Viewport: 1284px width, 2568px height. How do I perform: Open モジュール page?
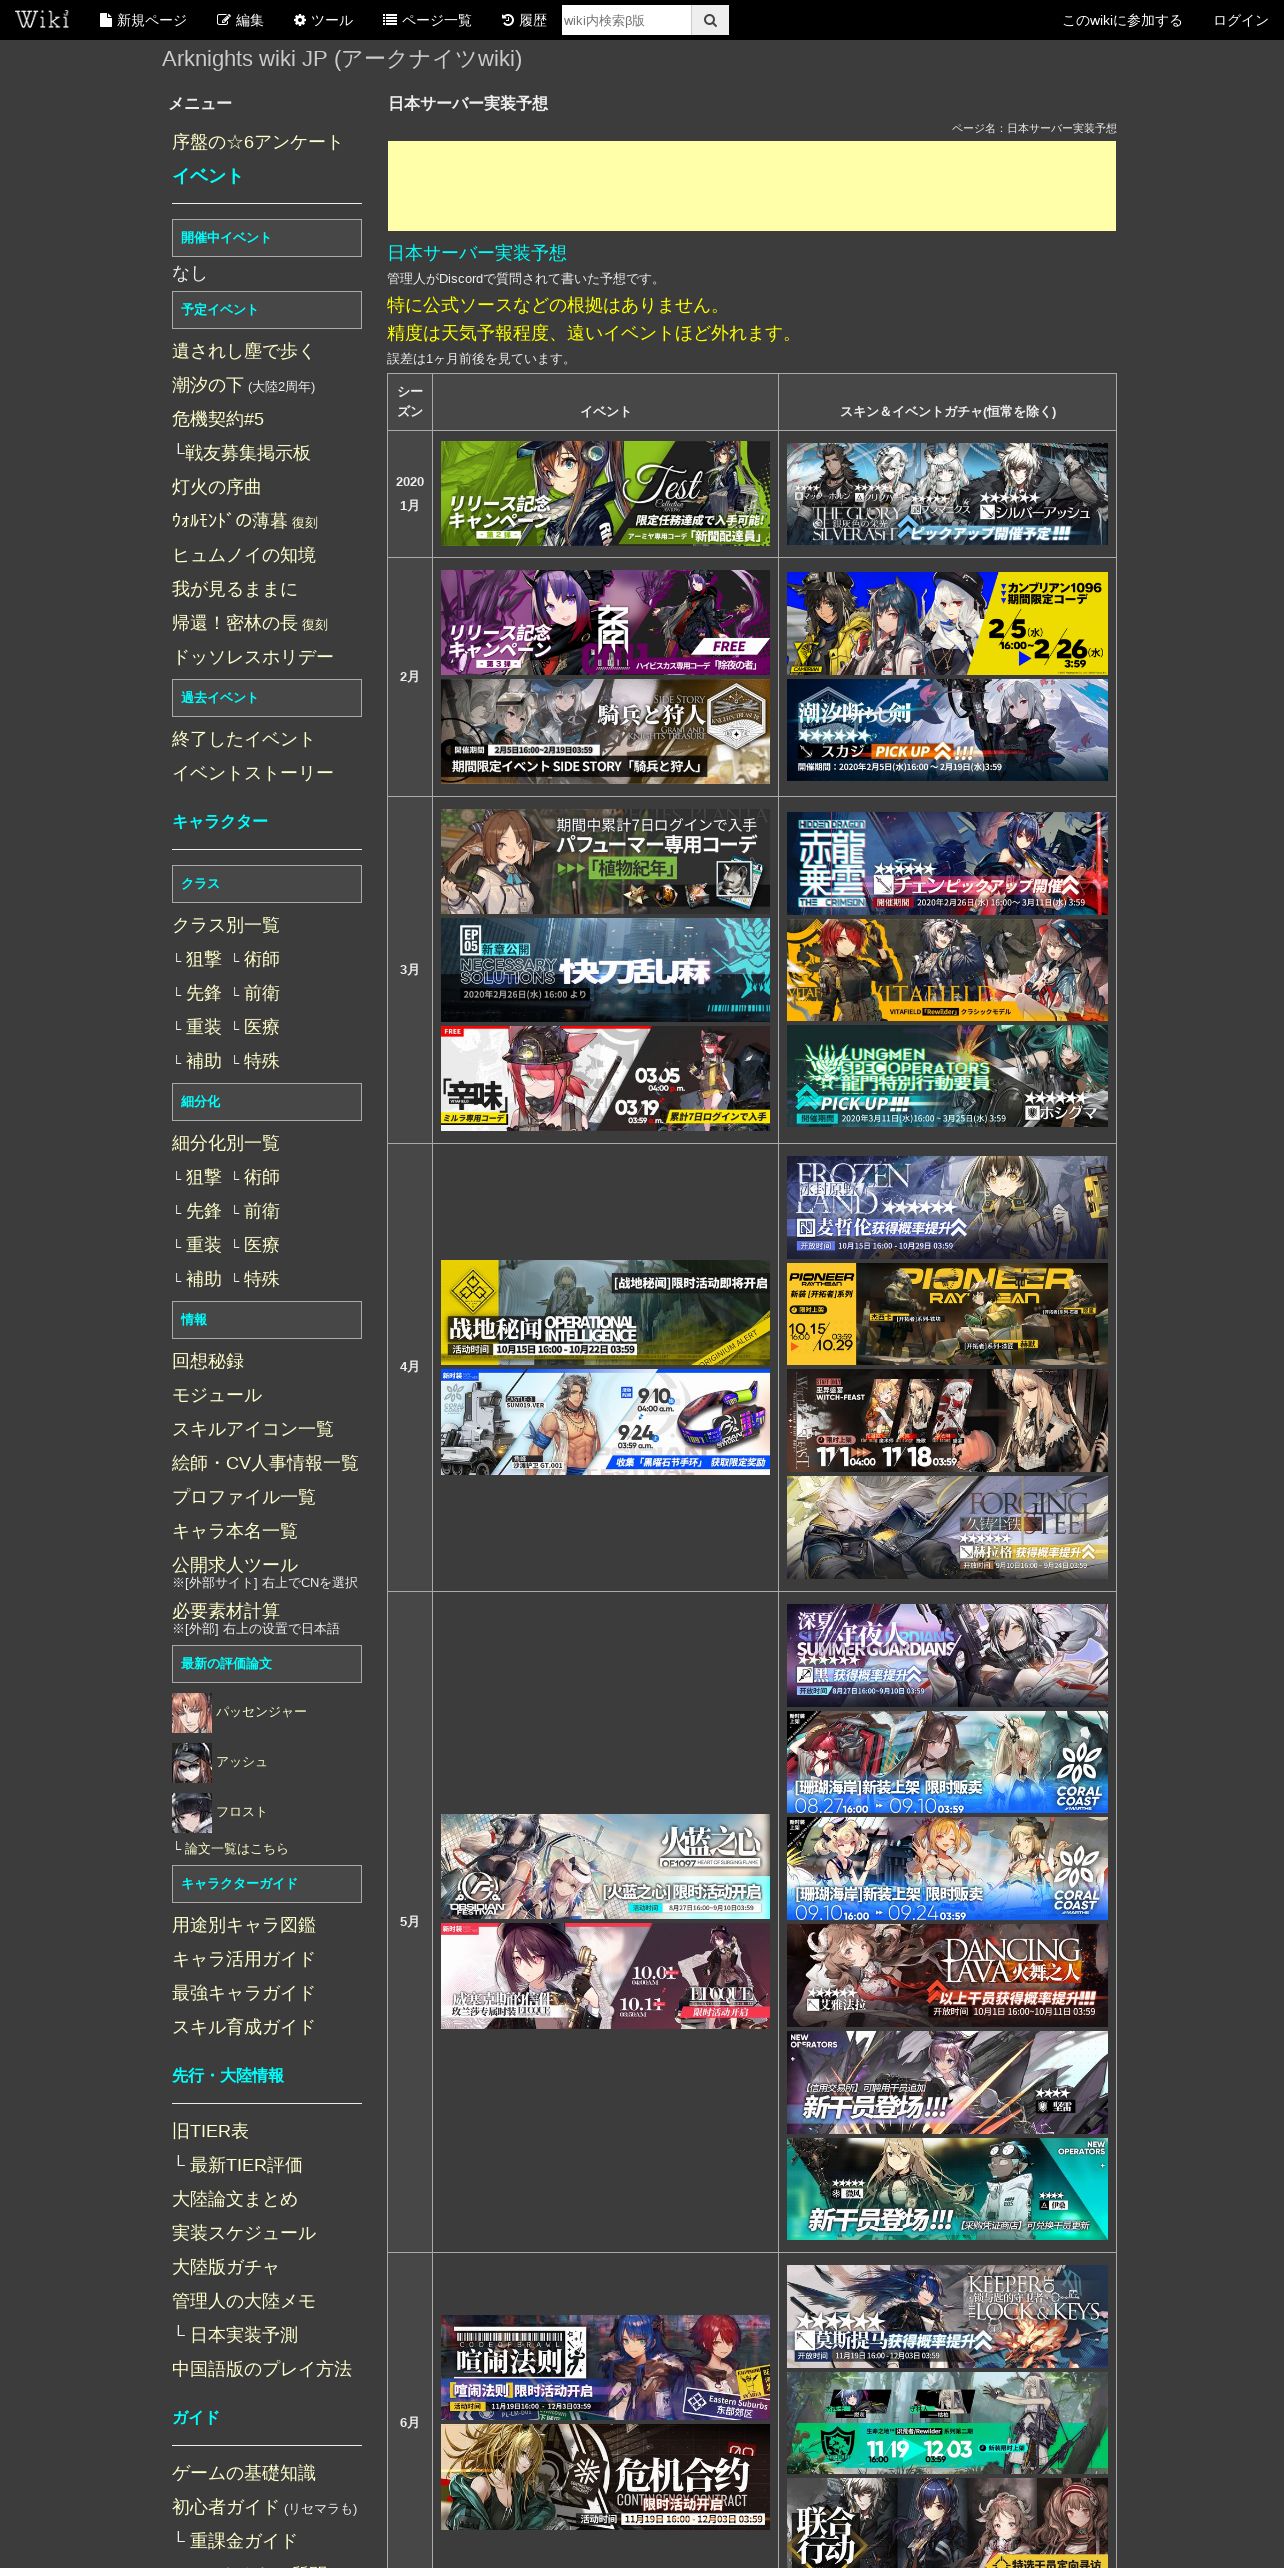(217, 1395)
